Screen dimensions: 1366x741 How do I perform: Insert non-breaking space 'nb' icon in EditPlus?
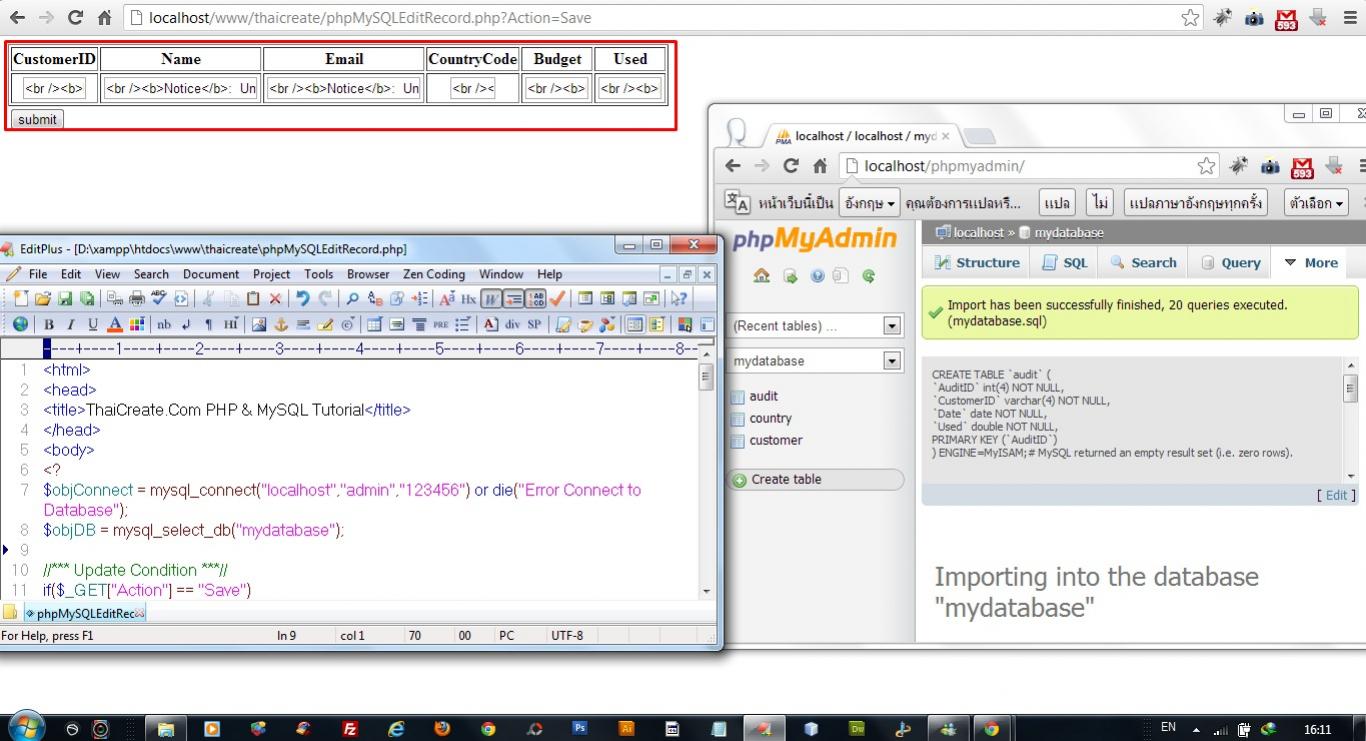[x=164, y=324]
